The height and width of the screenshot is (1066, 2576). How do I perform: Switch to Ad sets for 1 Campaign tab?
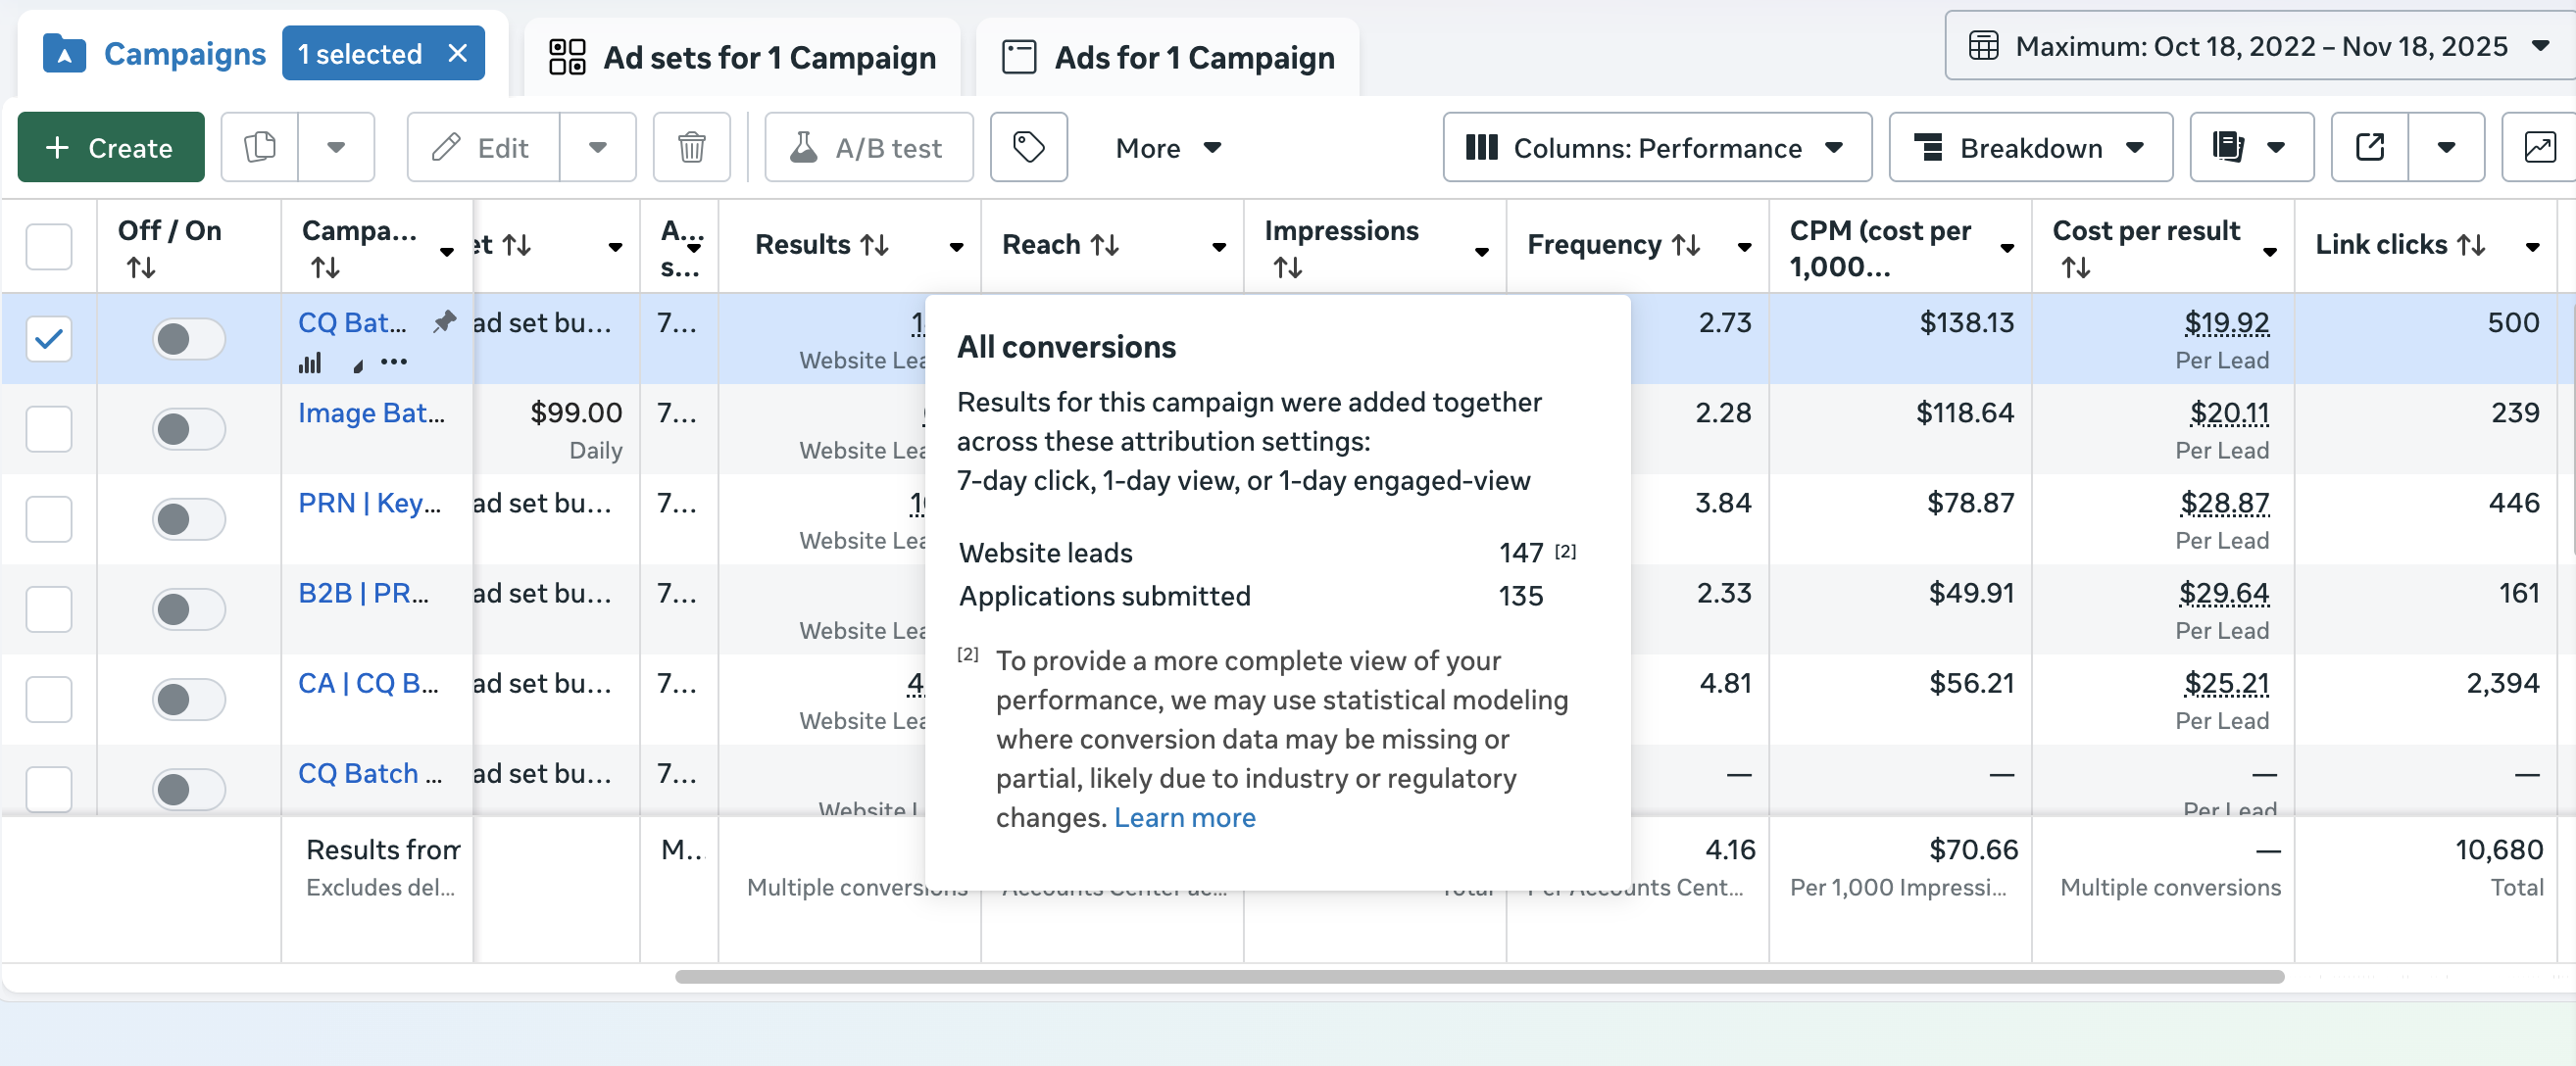point(742,57)
